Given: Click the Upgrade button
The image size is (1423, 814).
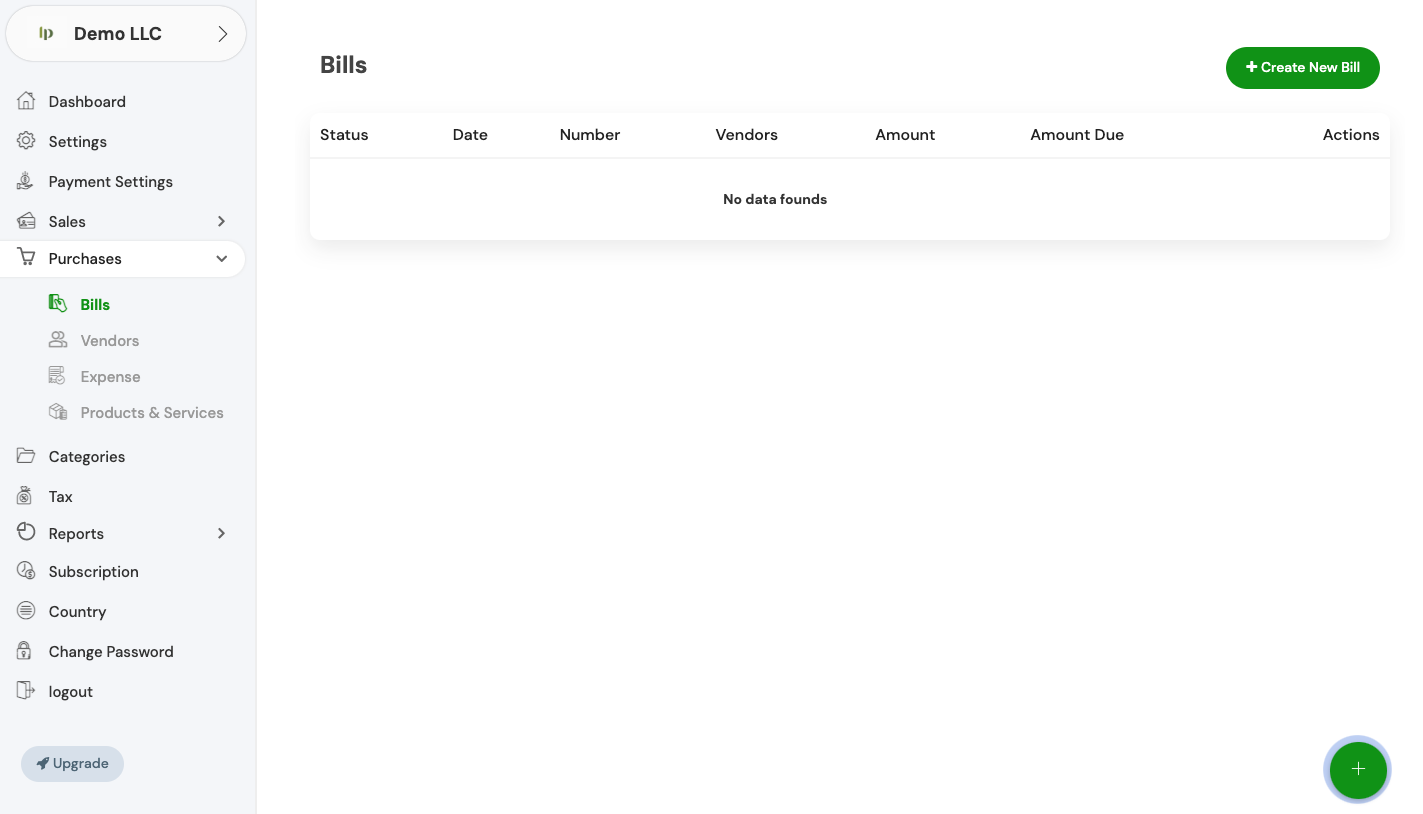Looking at the screenshot, I should click(x=72, y=763).
